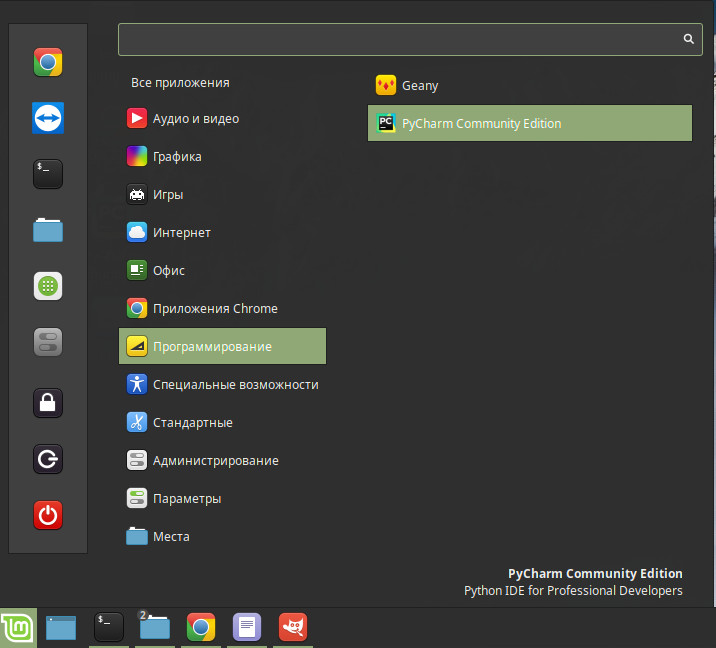Open the Параметры category
Viewport: 716px width, 648px height.
(222, 498)
